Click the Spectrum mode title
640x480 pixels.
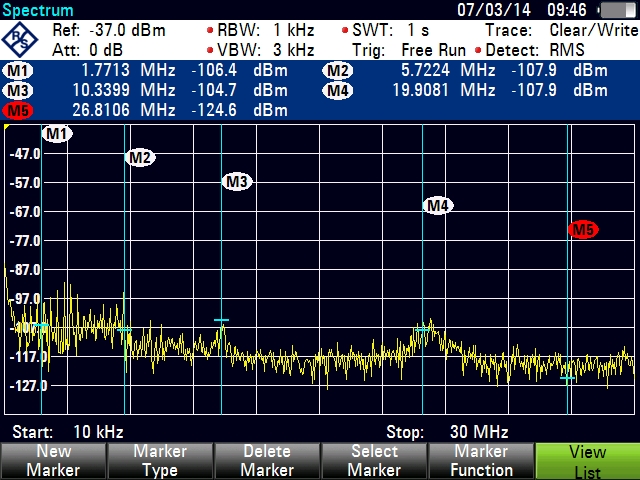coord(38,10)
